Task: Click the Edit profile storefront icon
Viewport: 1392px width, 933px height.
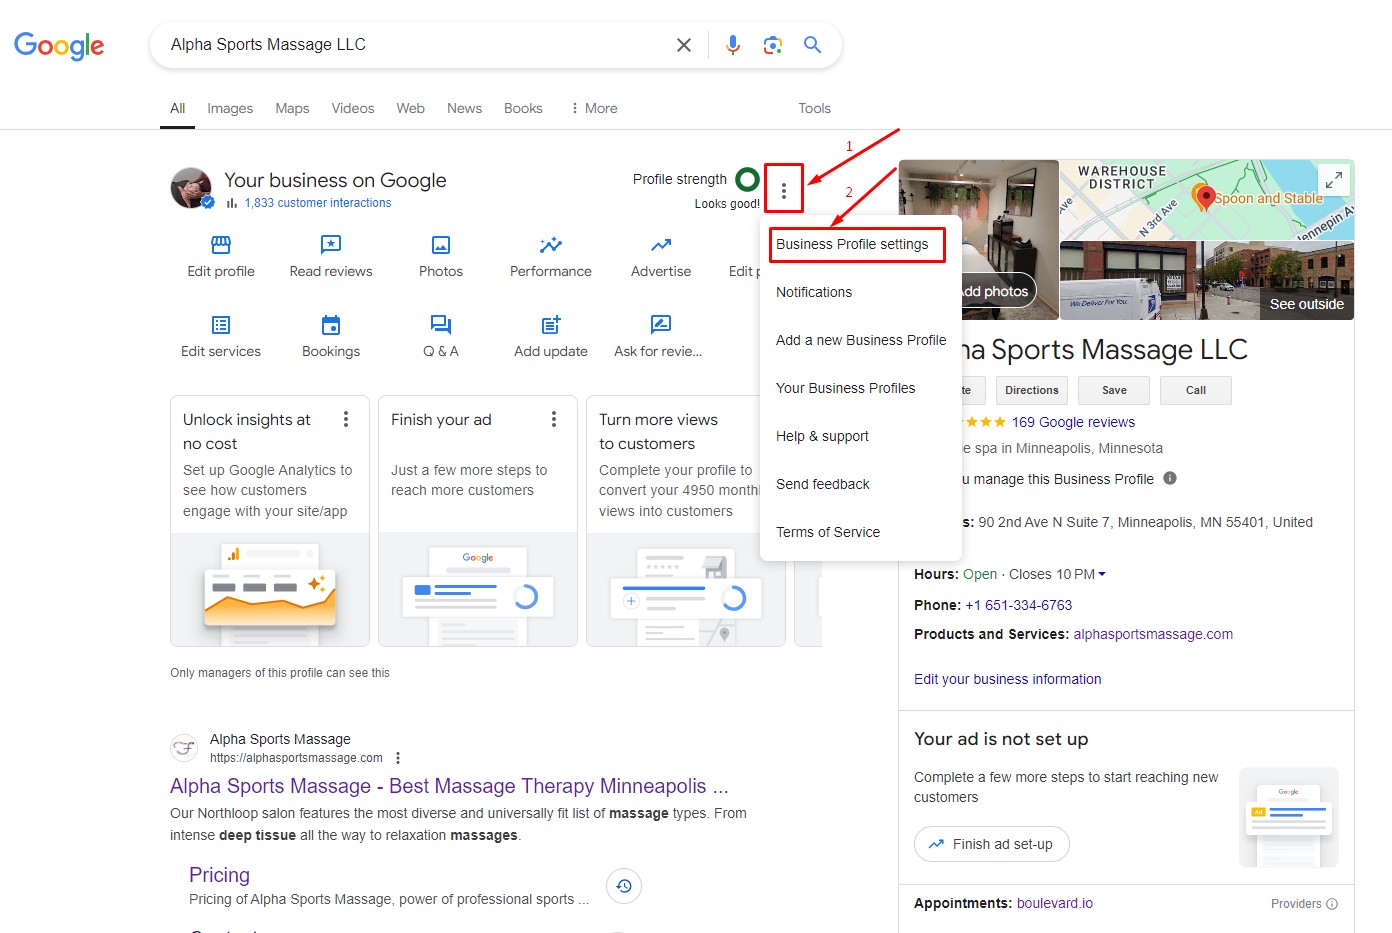Action: coord(221,245)
